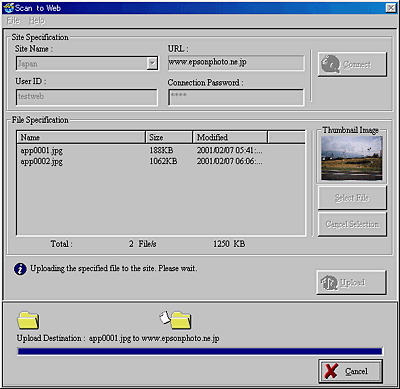The image size is (400, 389).
Task: Click the Select File button
Action: 352,198
